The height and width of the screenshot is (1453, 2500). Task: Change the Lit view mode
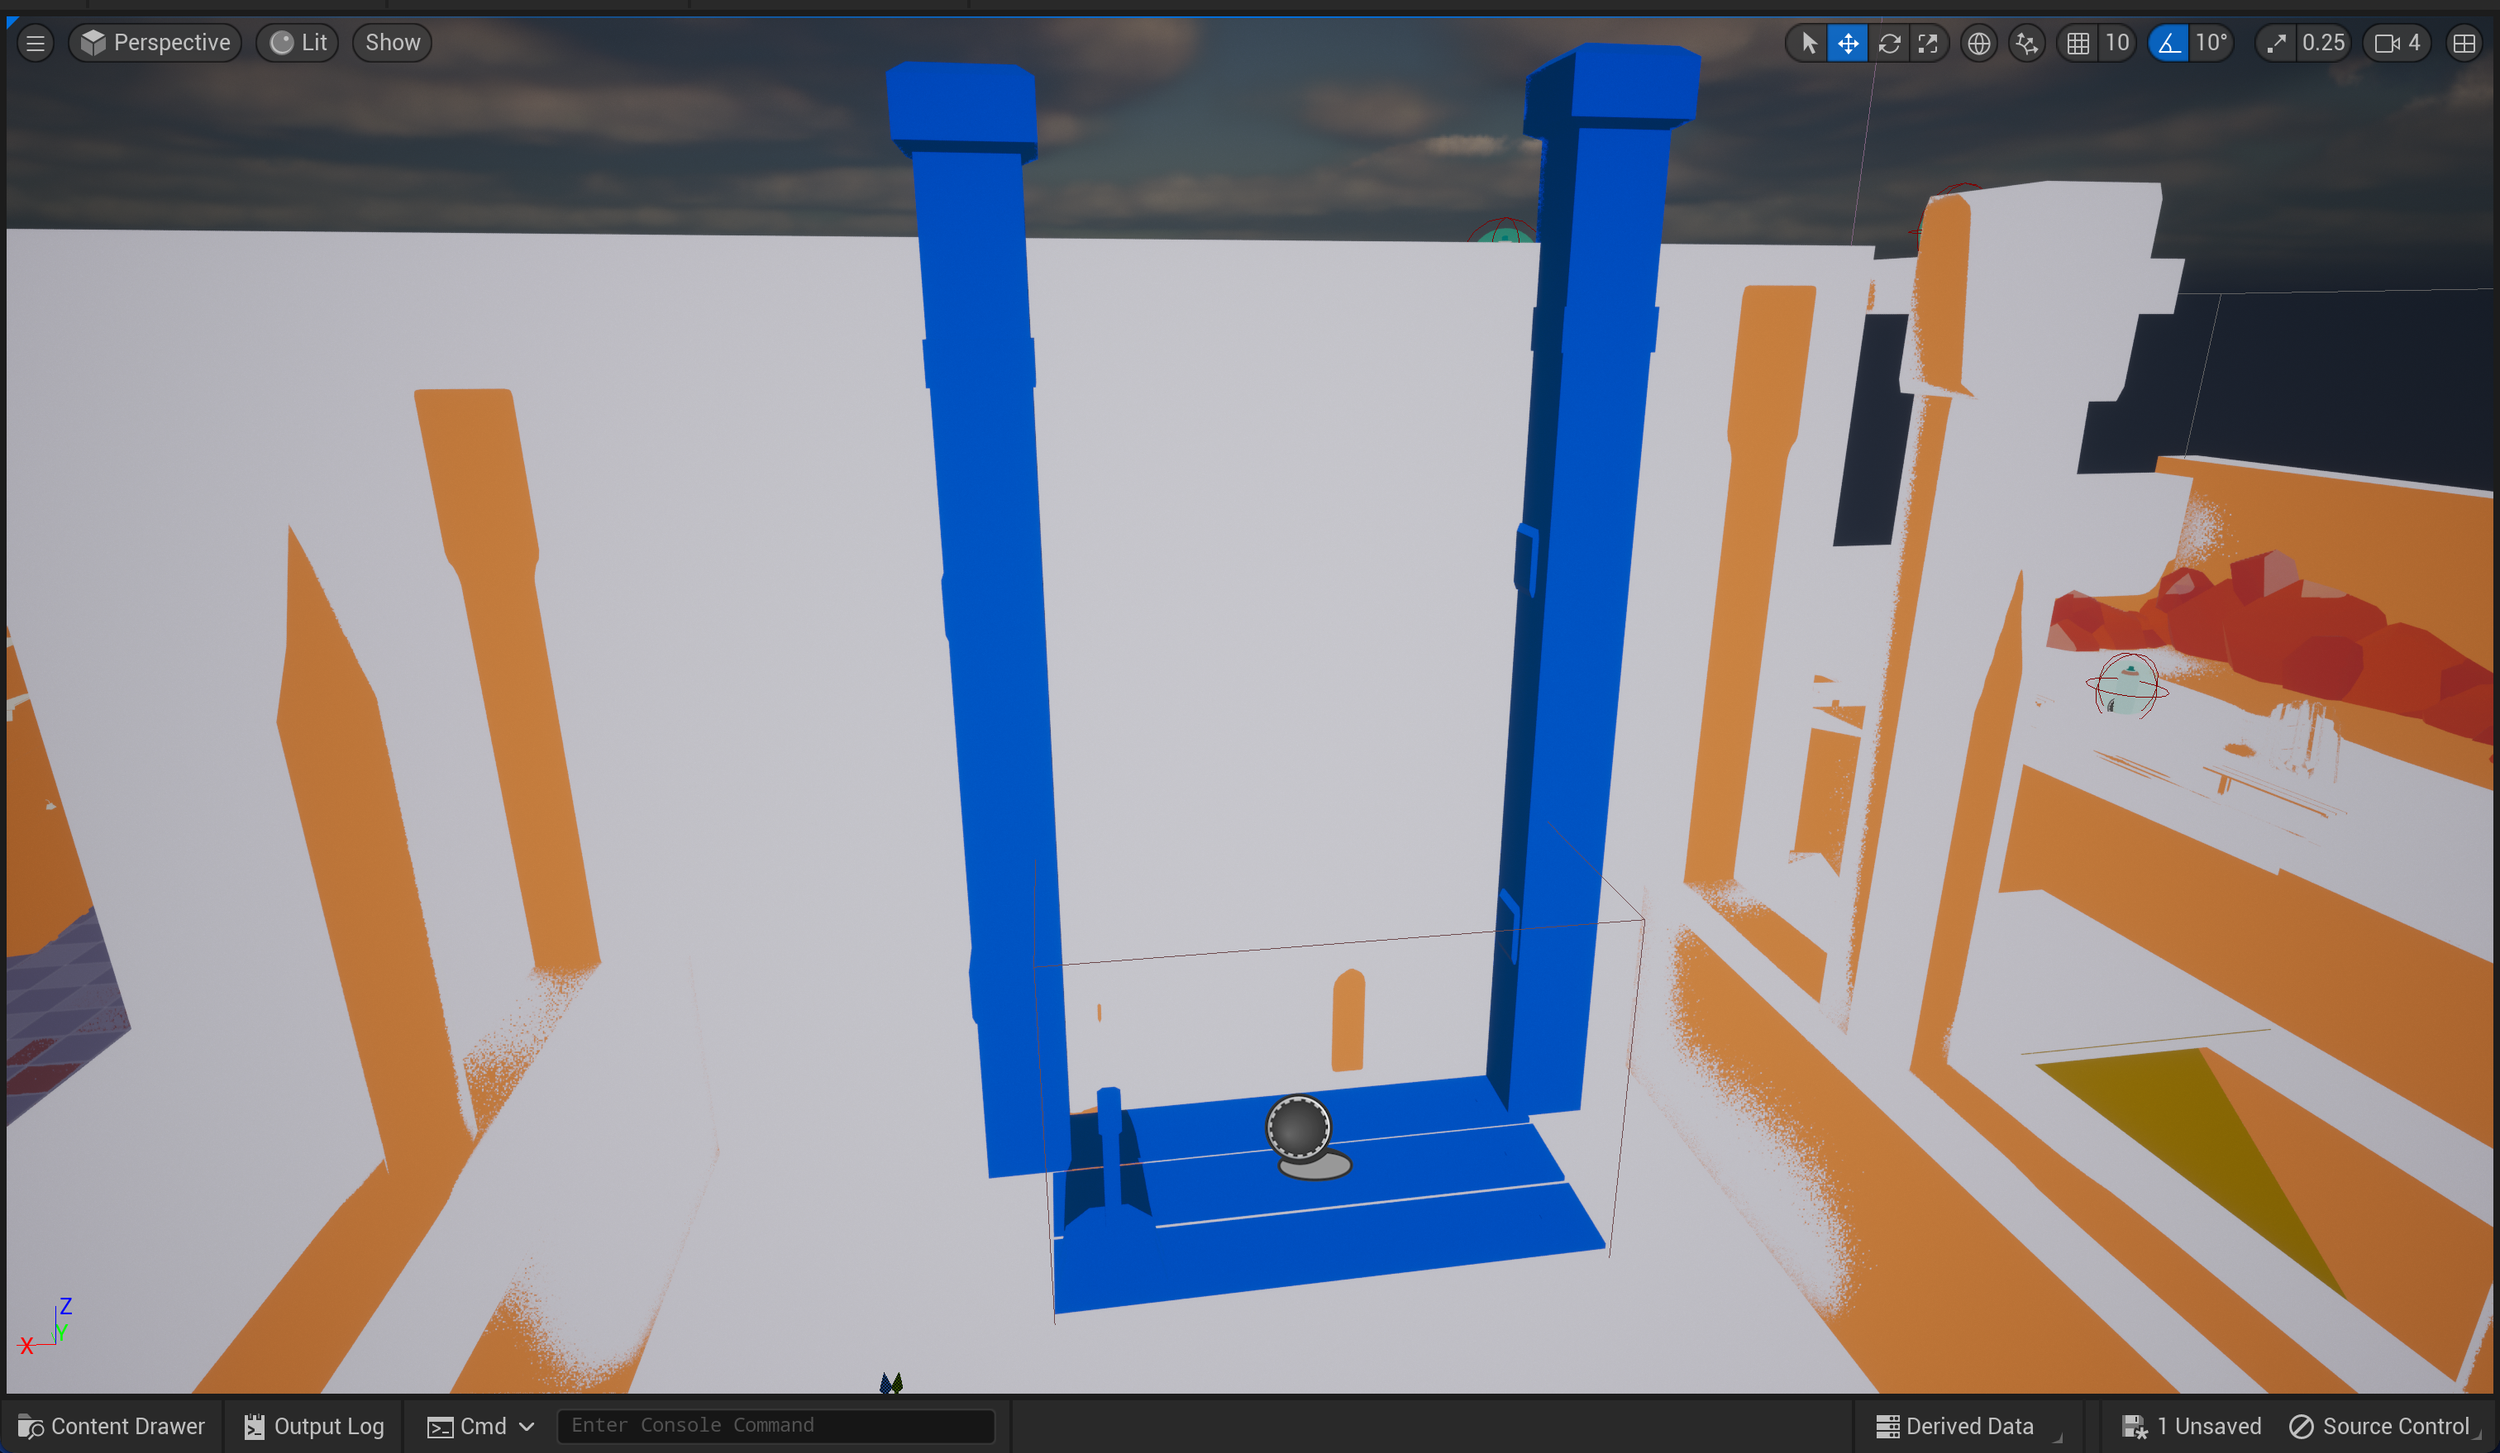click(298, 43)
